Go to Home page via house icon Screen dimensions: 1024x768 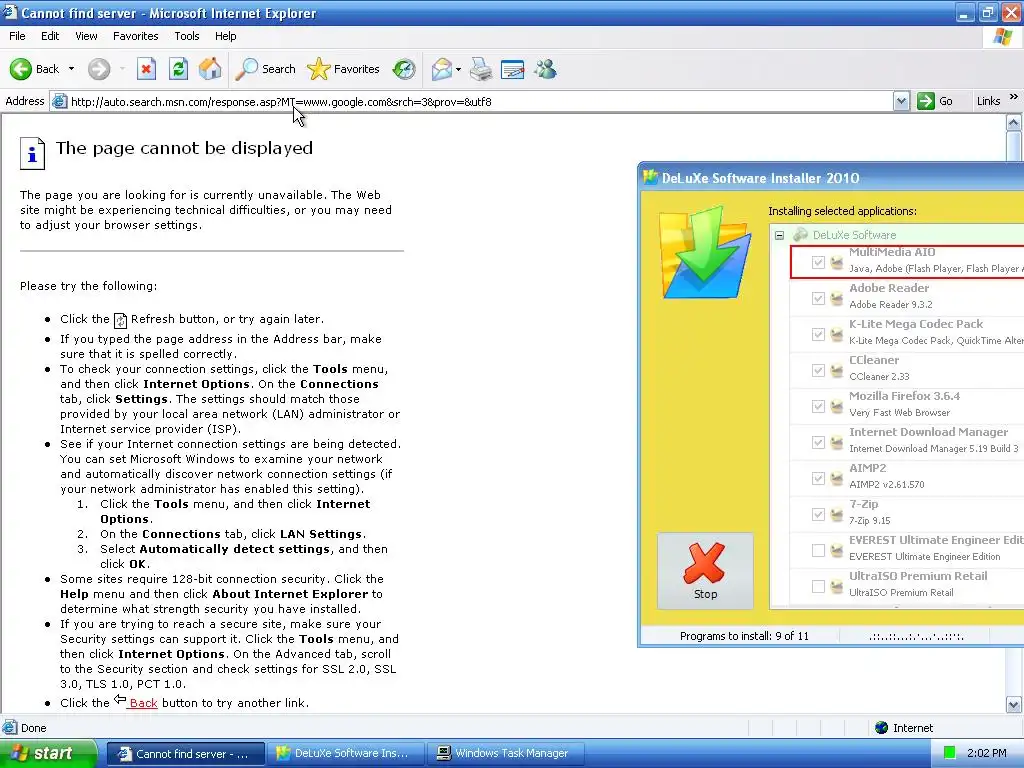[210, 69]
